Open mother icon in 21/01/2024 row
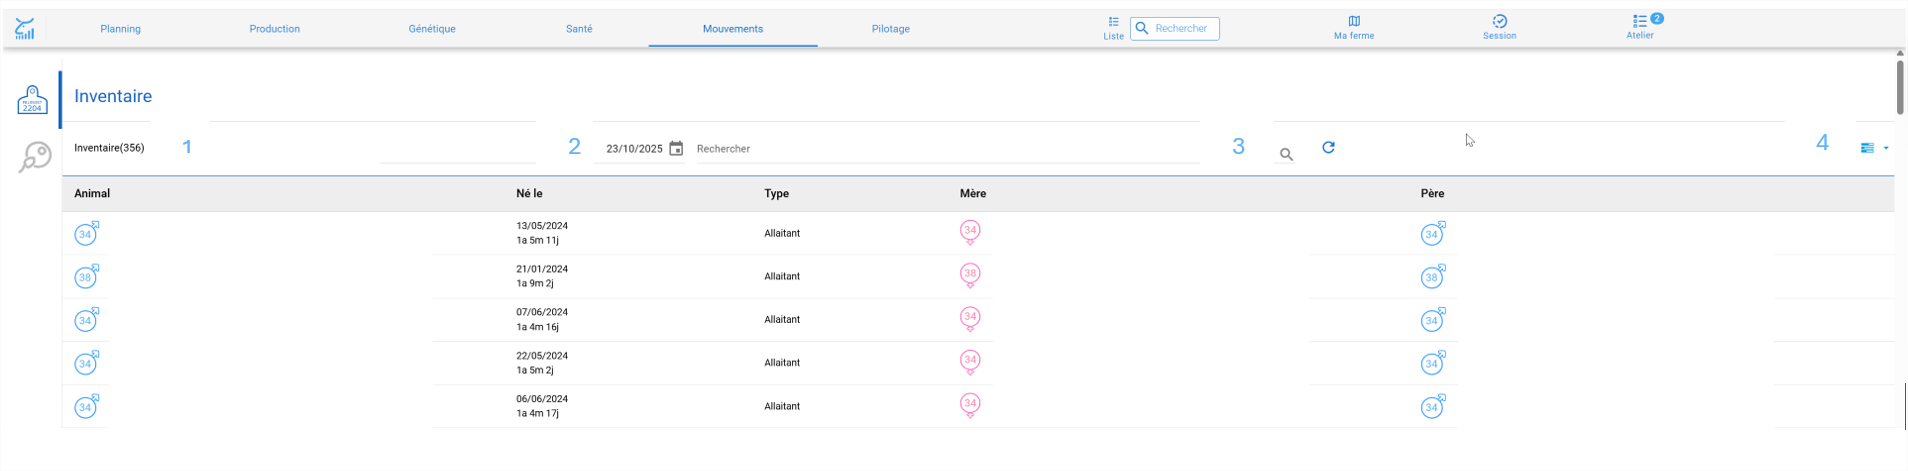The height and width of the screenshot is (471, 1908). [970, 275]
